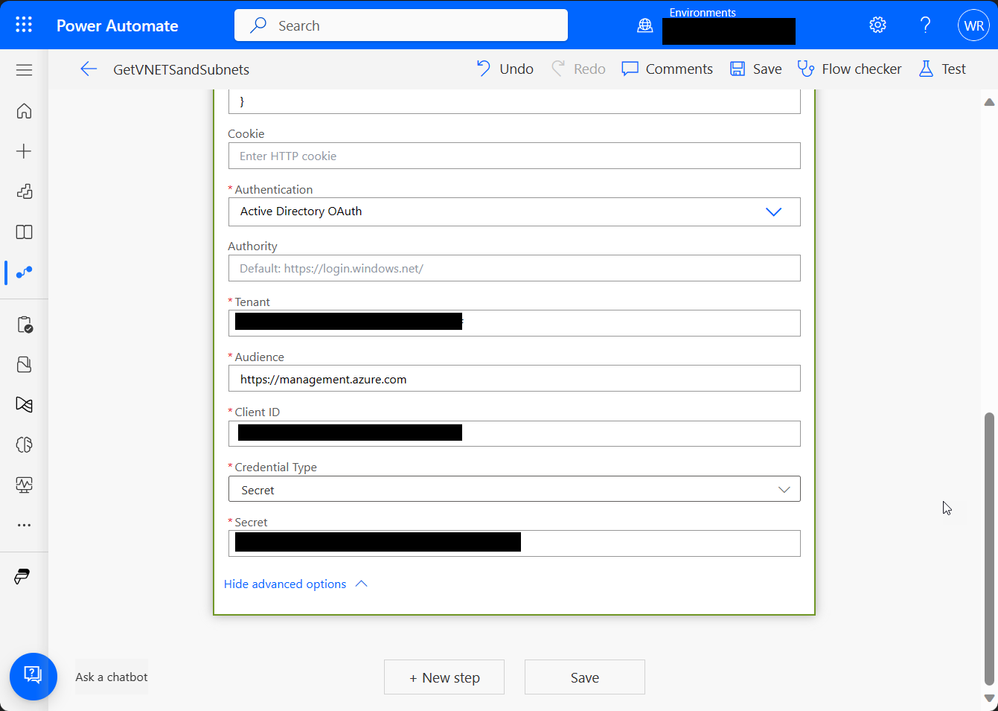Image resolution: width=998 pixels, height=711 pixels.
Task: Click the bottom Save button
Action: (x=585, y=677)
